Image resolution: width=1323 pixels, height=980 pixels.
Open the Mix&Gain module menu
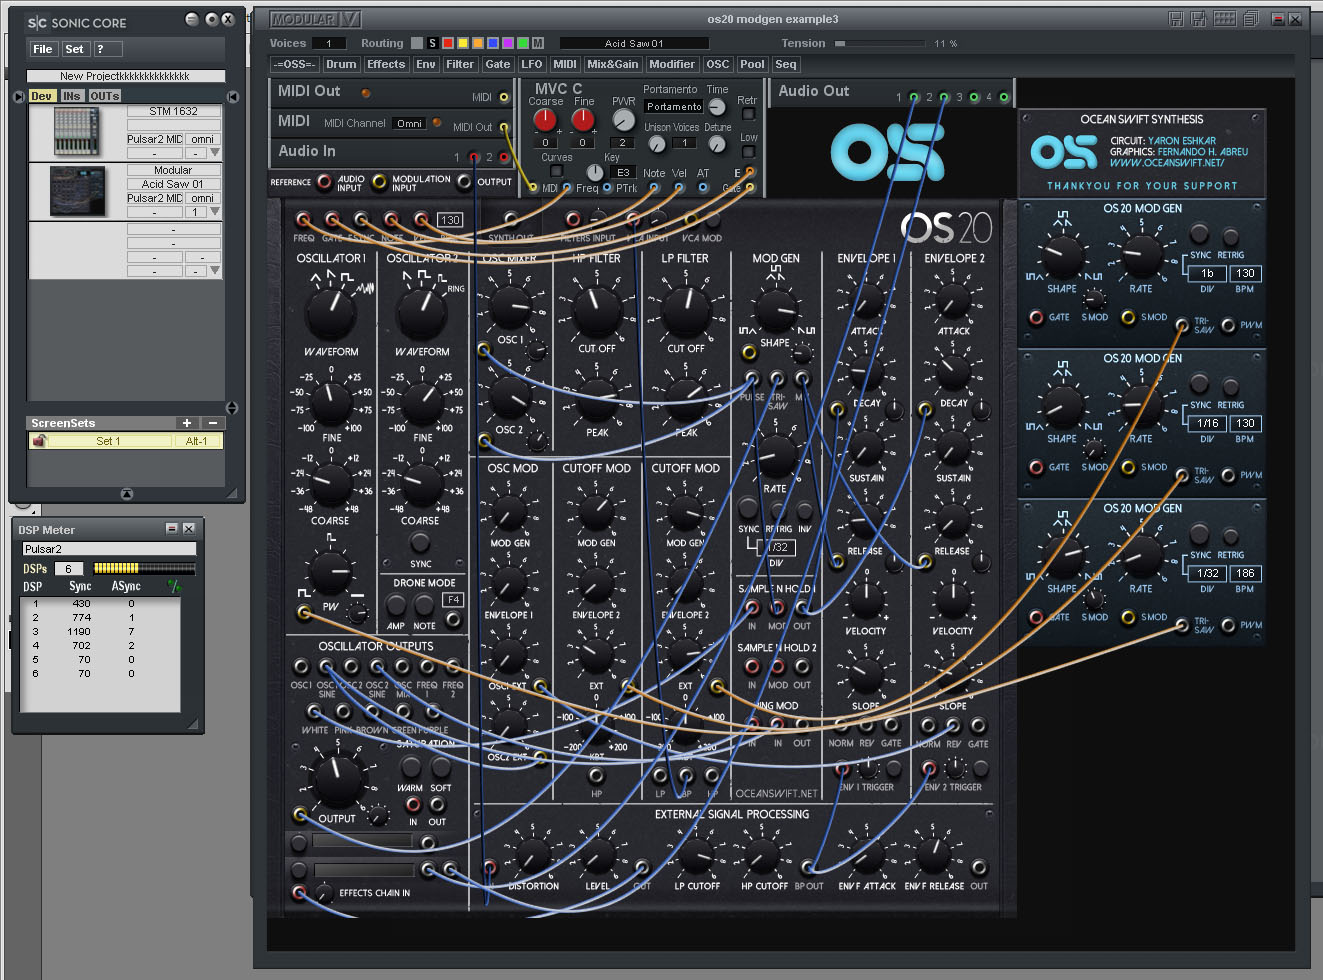tap(613, 64)
